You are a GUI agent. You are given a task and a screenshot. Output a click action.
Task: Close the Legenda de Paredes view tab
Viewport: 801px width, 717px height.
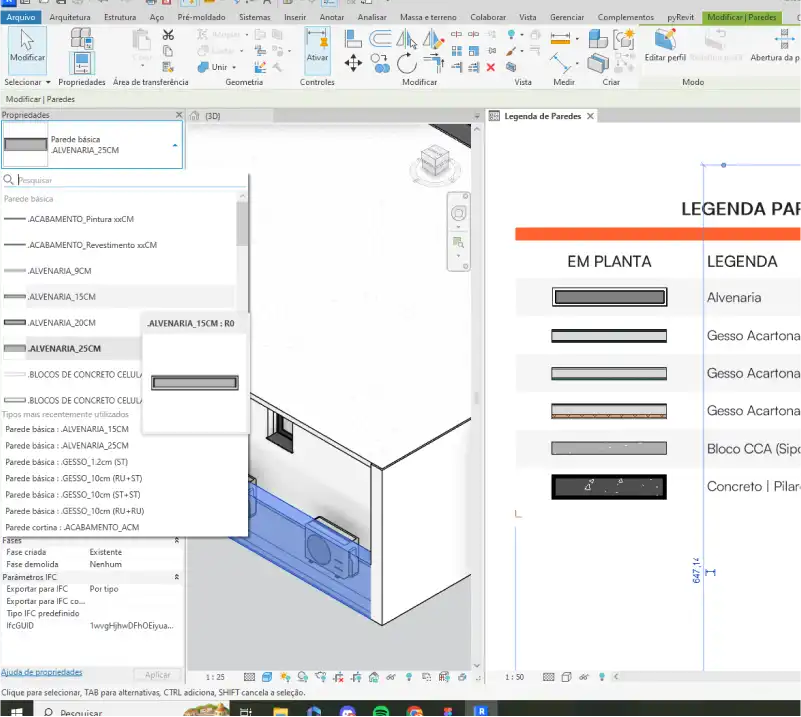(x=591, y=116)
